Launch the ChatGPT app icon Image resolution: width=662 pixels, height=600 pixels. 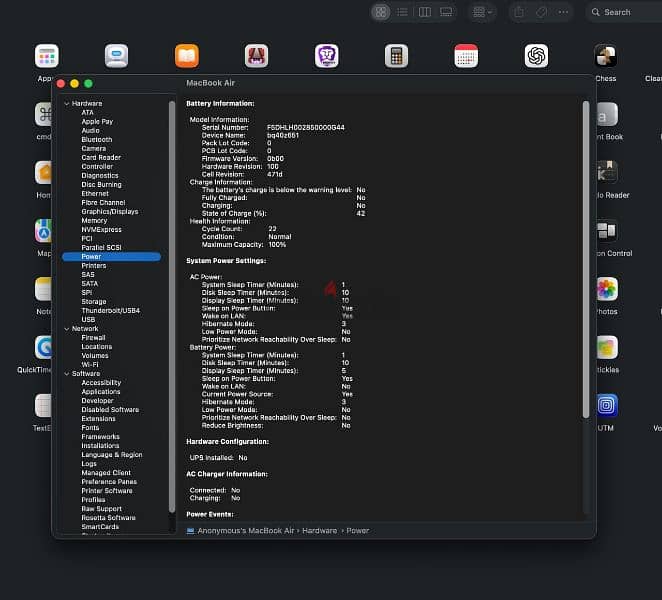[x=536, y=56]
